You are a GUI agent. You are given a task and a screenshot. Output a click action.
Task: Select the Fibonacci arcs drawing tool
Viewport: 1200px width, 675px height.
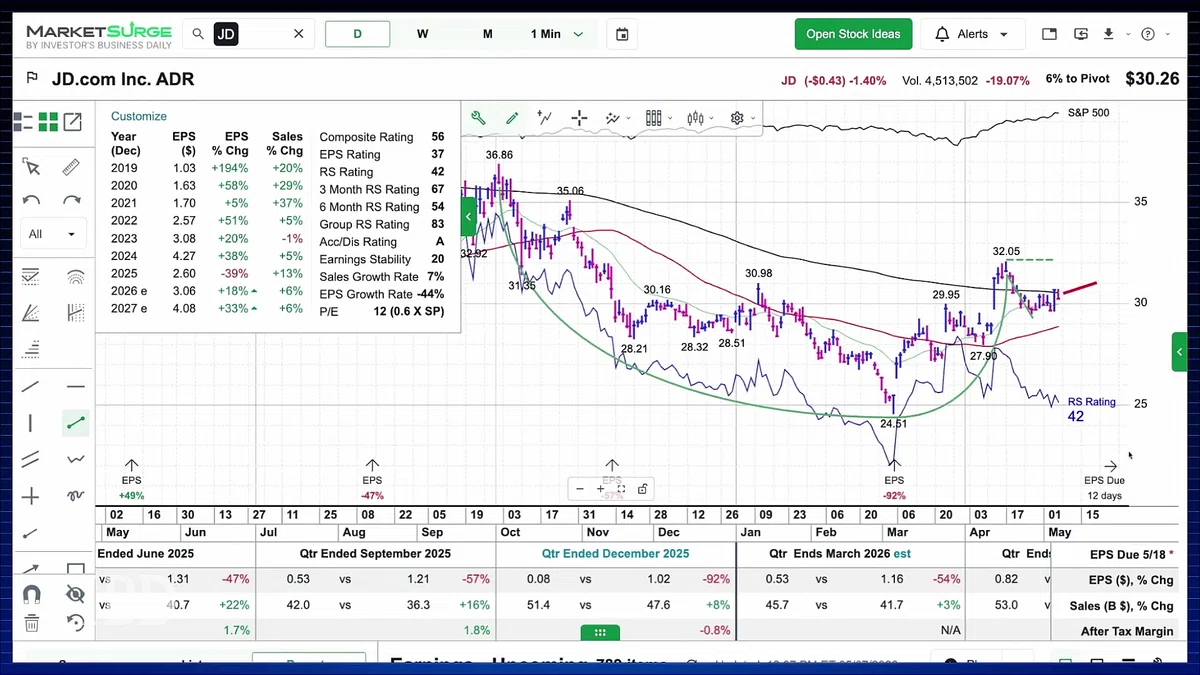pyautogui.click(x=75, y=277)
